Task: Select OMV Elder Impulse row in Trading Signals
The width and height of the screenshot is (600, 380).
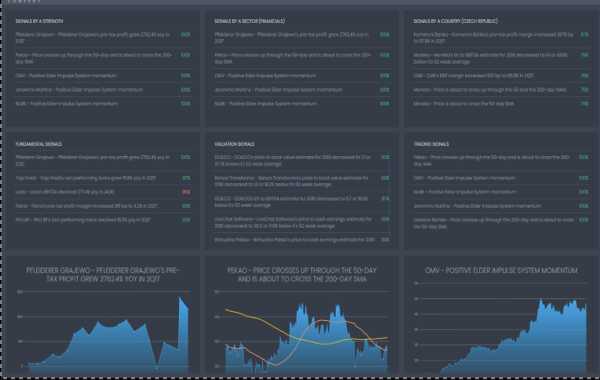Action: coord(501,178)
